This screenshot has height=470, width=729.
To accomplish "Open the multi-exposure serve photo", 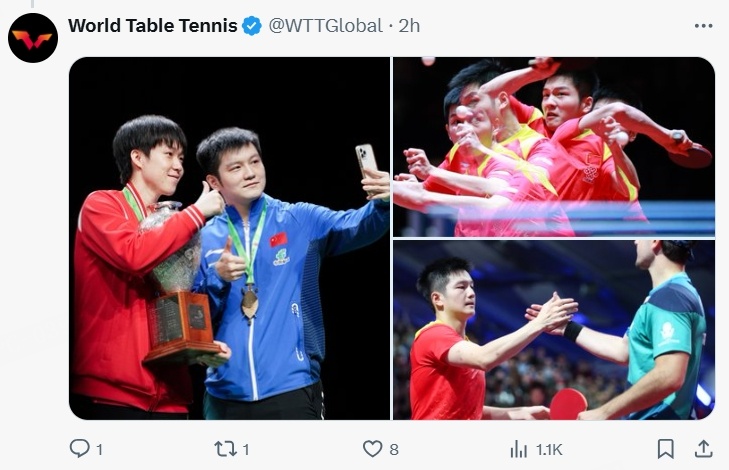I will pyautogui.click(x=554, y=147).
